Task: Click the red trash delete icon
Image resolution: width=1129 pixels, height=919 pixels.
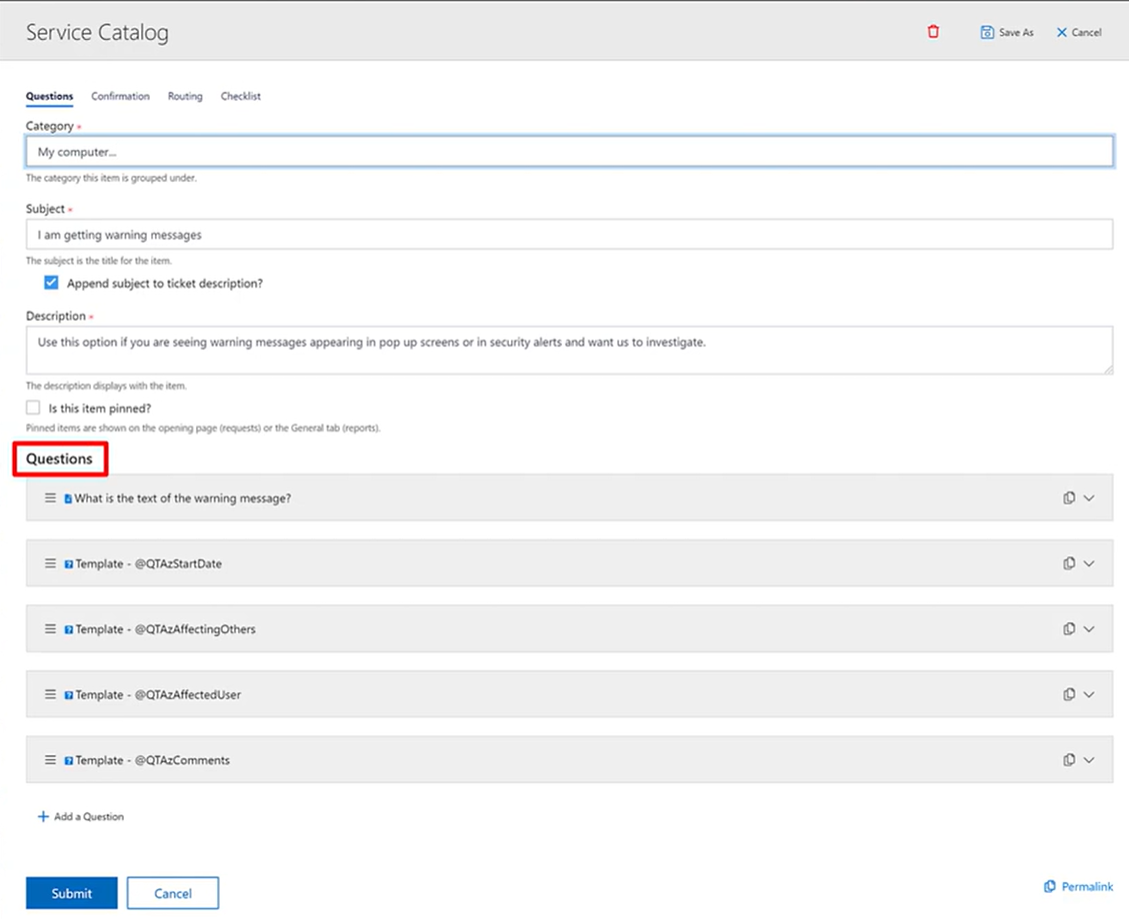Action: pyautogui.click(x=933, y=32)
